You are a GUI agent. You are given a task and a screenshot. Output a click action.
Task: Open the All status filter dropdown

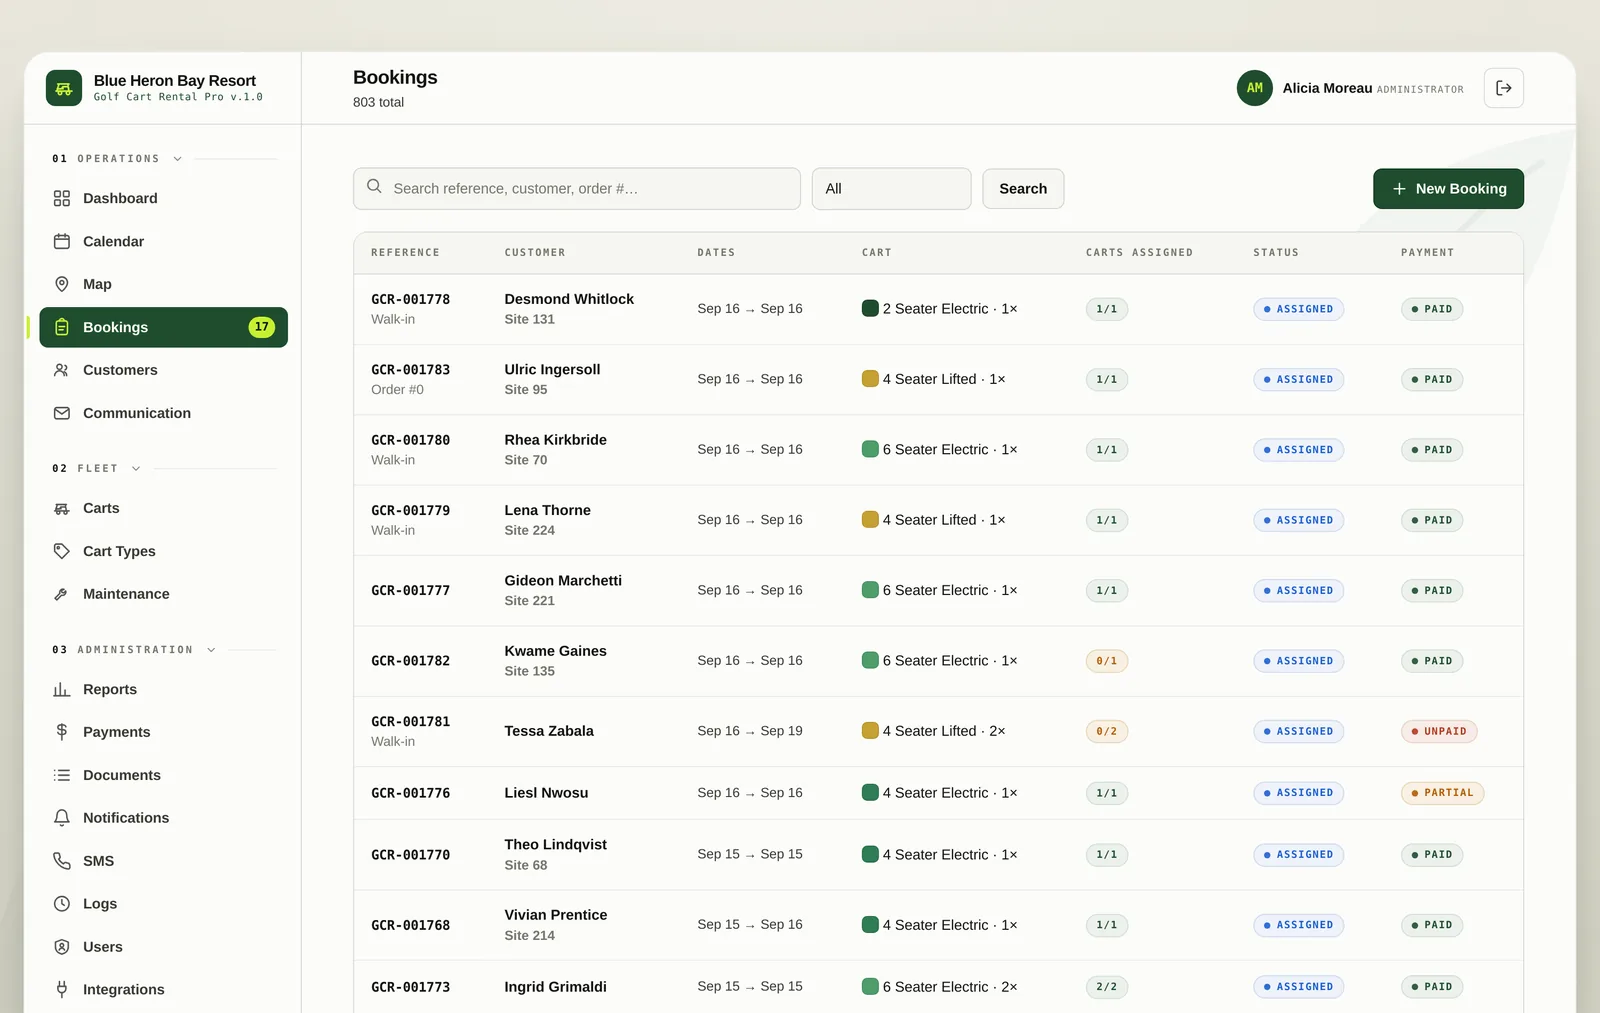(x=891, y=189)
